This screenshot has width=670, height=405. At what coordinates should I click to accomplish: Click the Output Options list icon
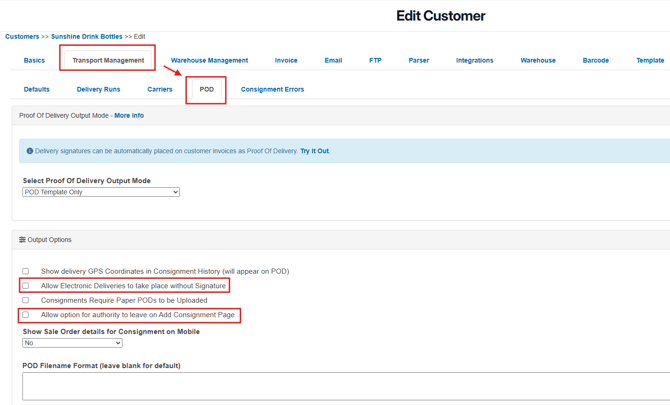point(23,240)
